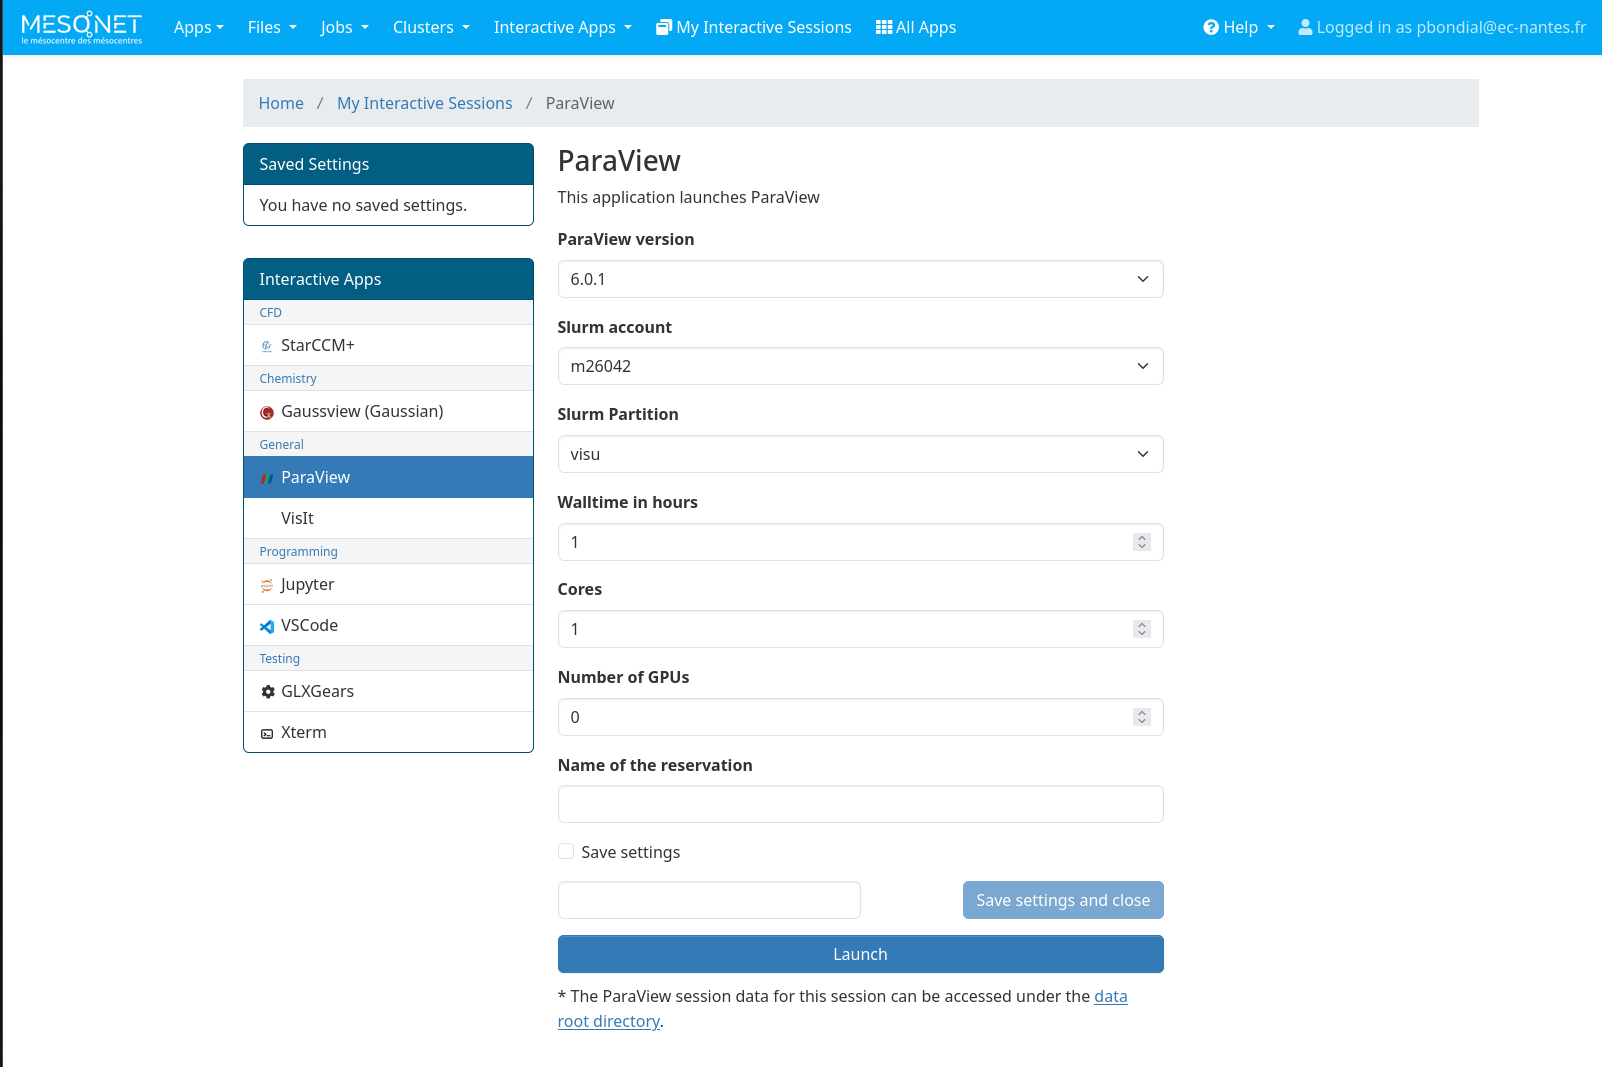Click the Jupyter icon in sidebar
This screenshot has width=1602, height=1067.
click(x=267, y=585)
